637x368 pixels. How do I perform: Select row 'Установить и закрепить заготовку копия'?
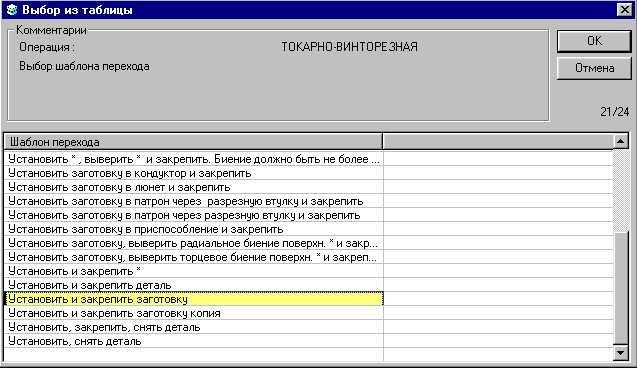(x=193, y=314)
